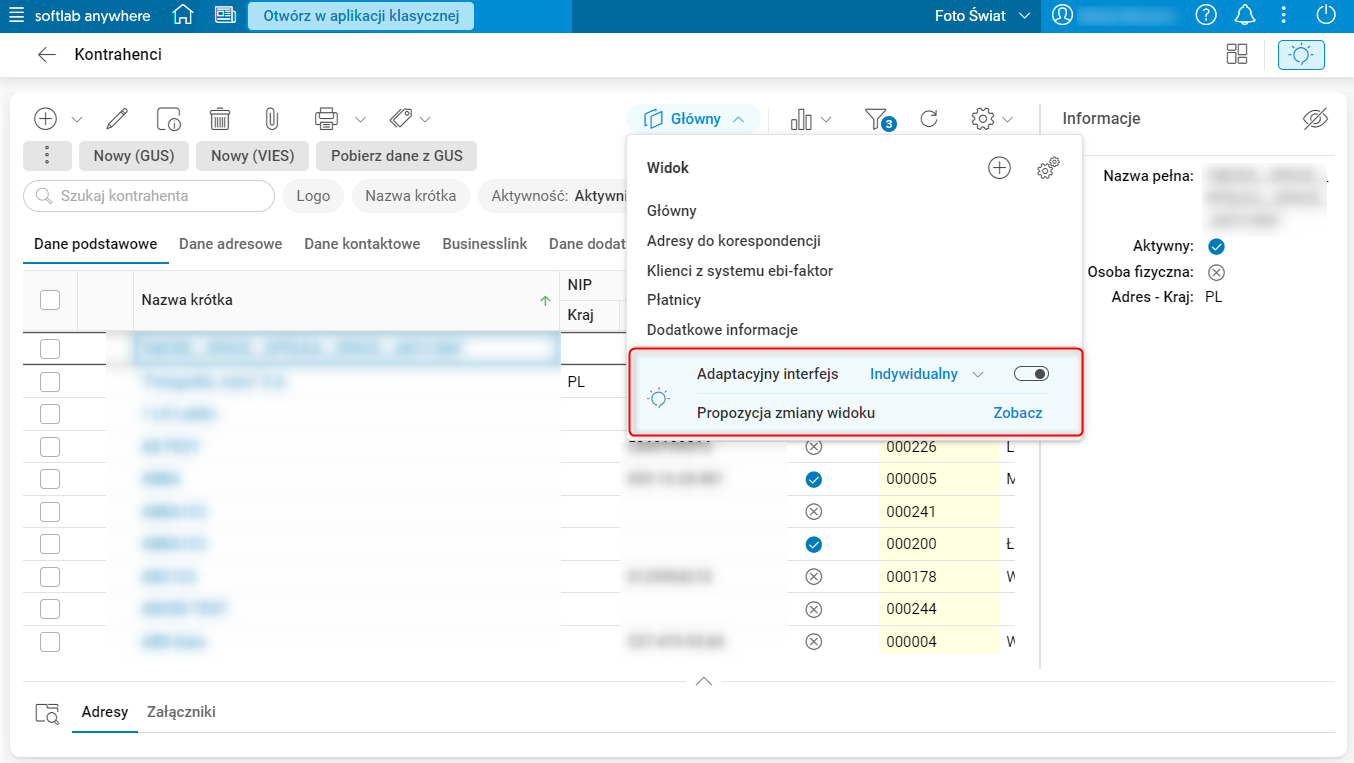
Task: Open the Indywidualny dropdown
Action: click(x=926, y=374)
